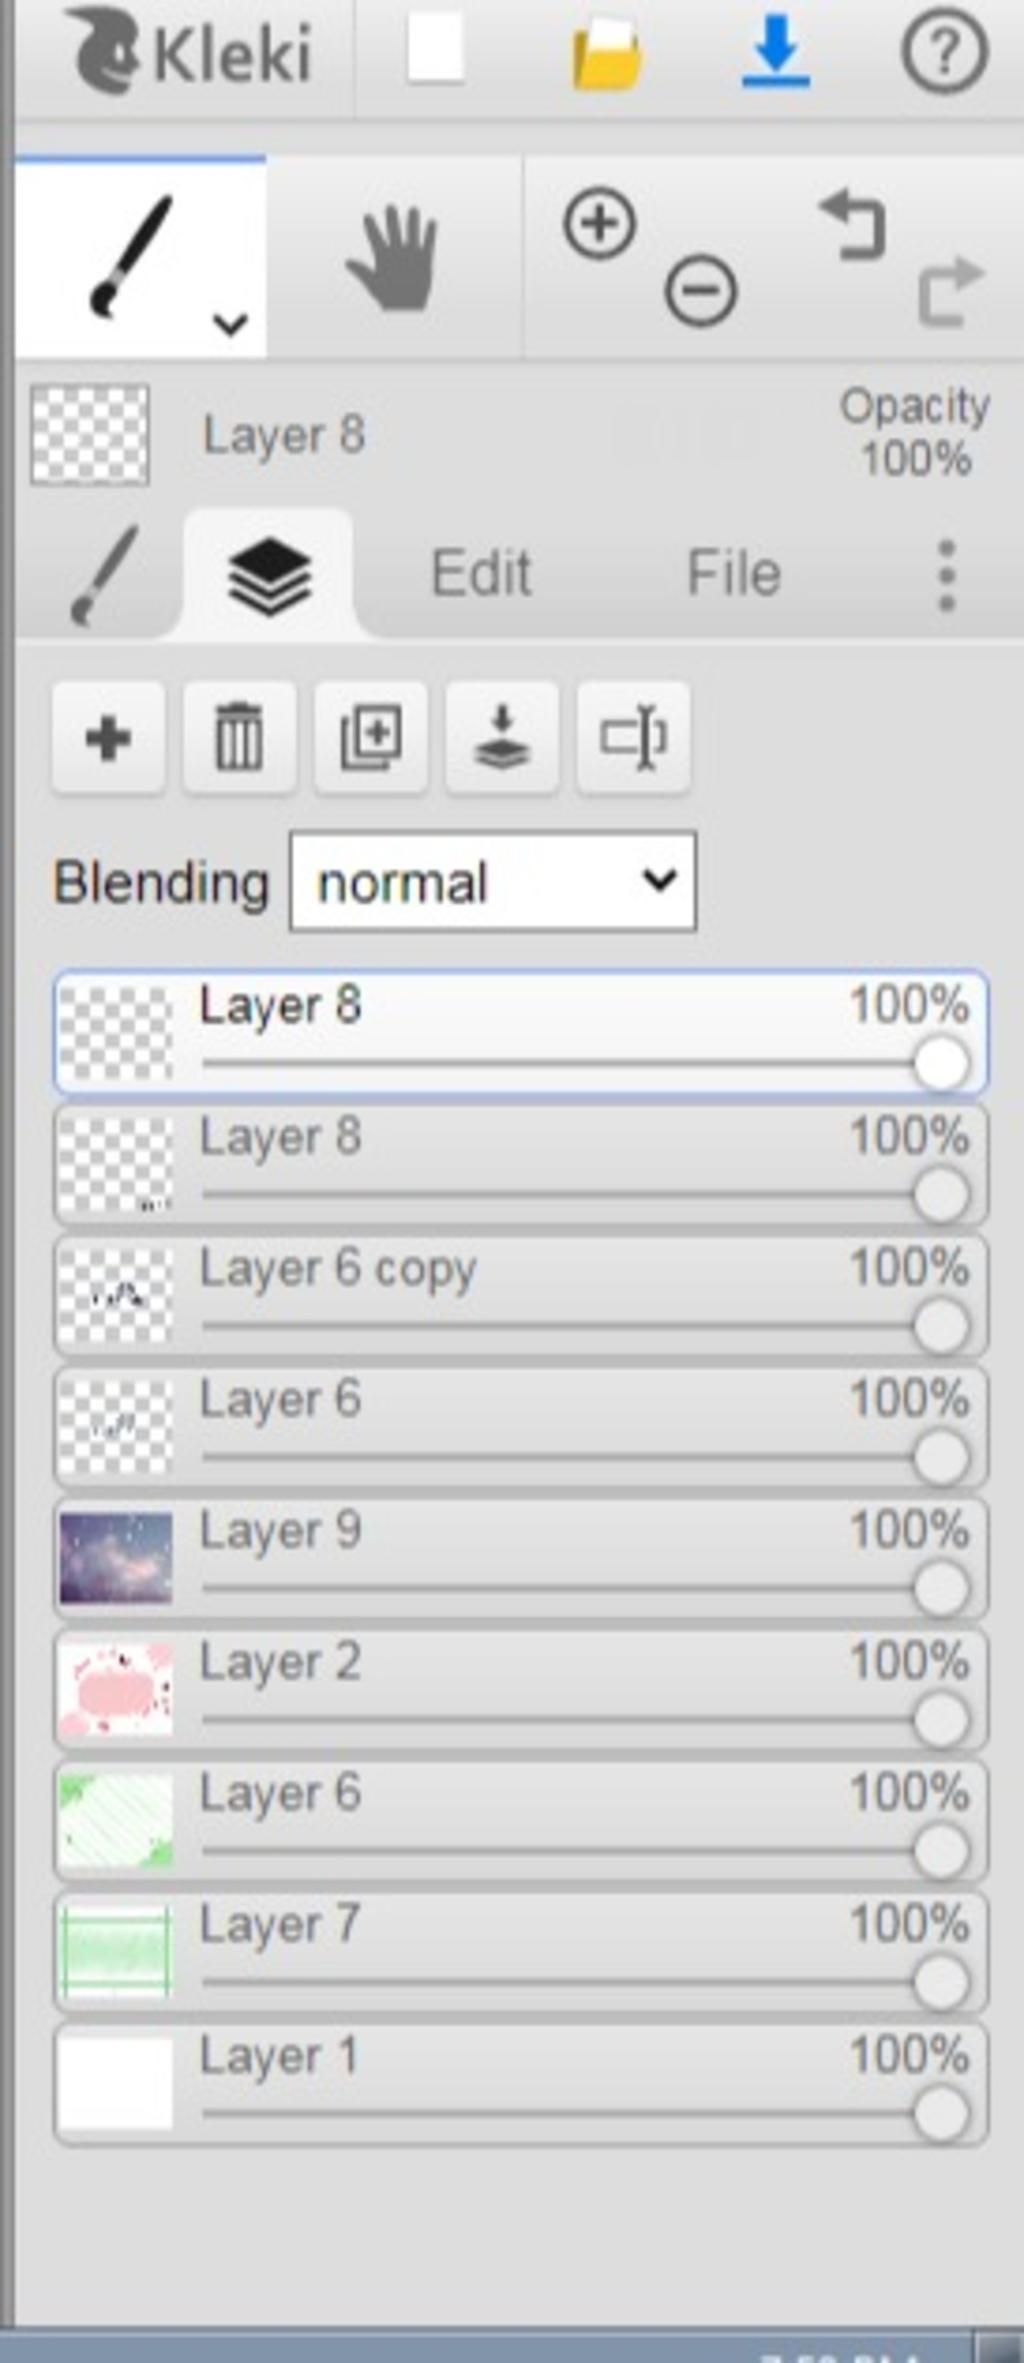Select the Hand pan tool
Viewport: 1024px width, 2363px height.
pyautogui.click(x=392, y=258)
